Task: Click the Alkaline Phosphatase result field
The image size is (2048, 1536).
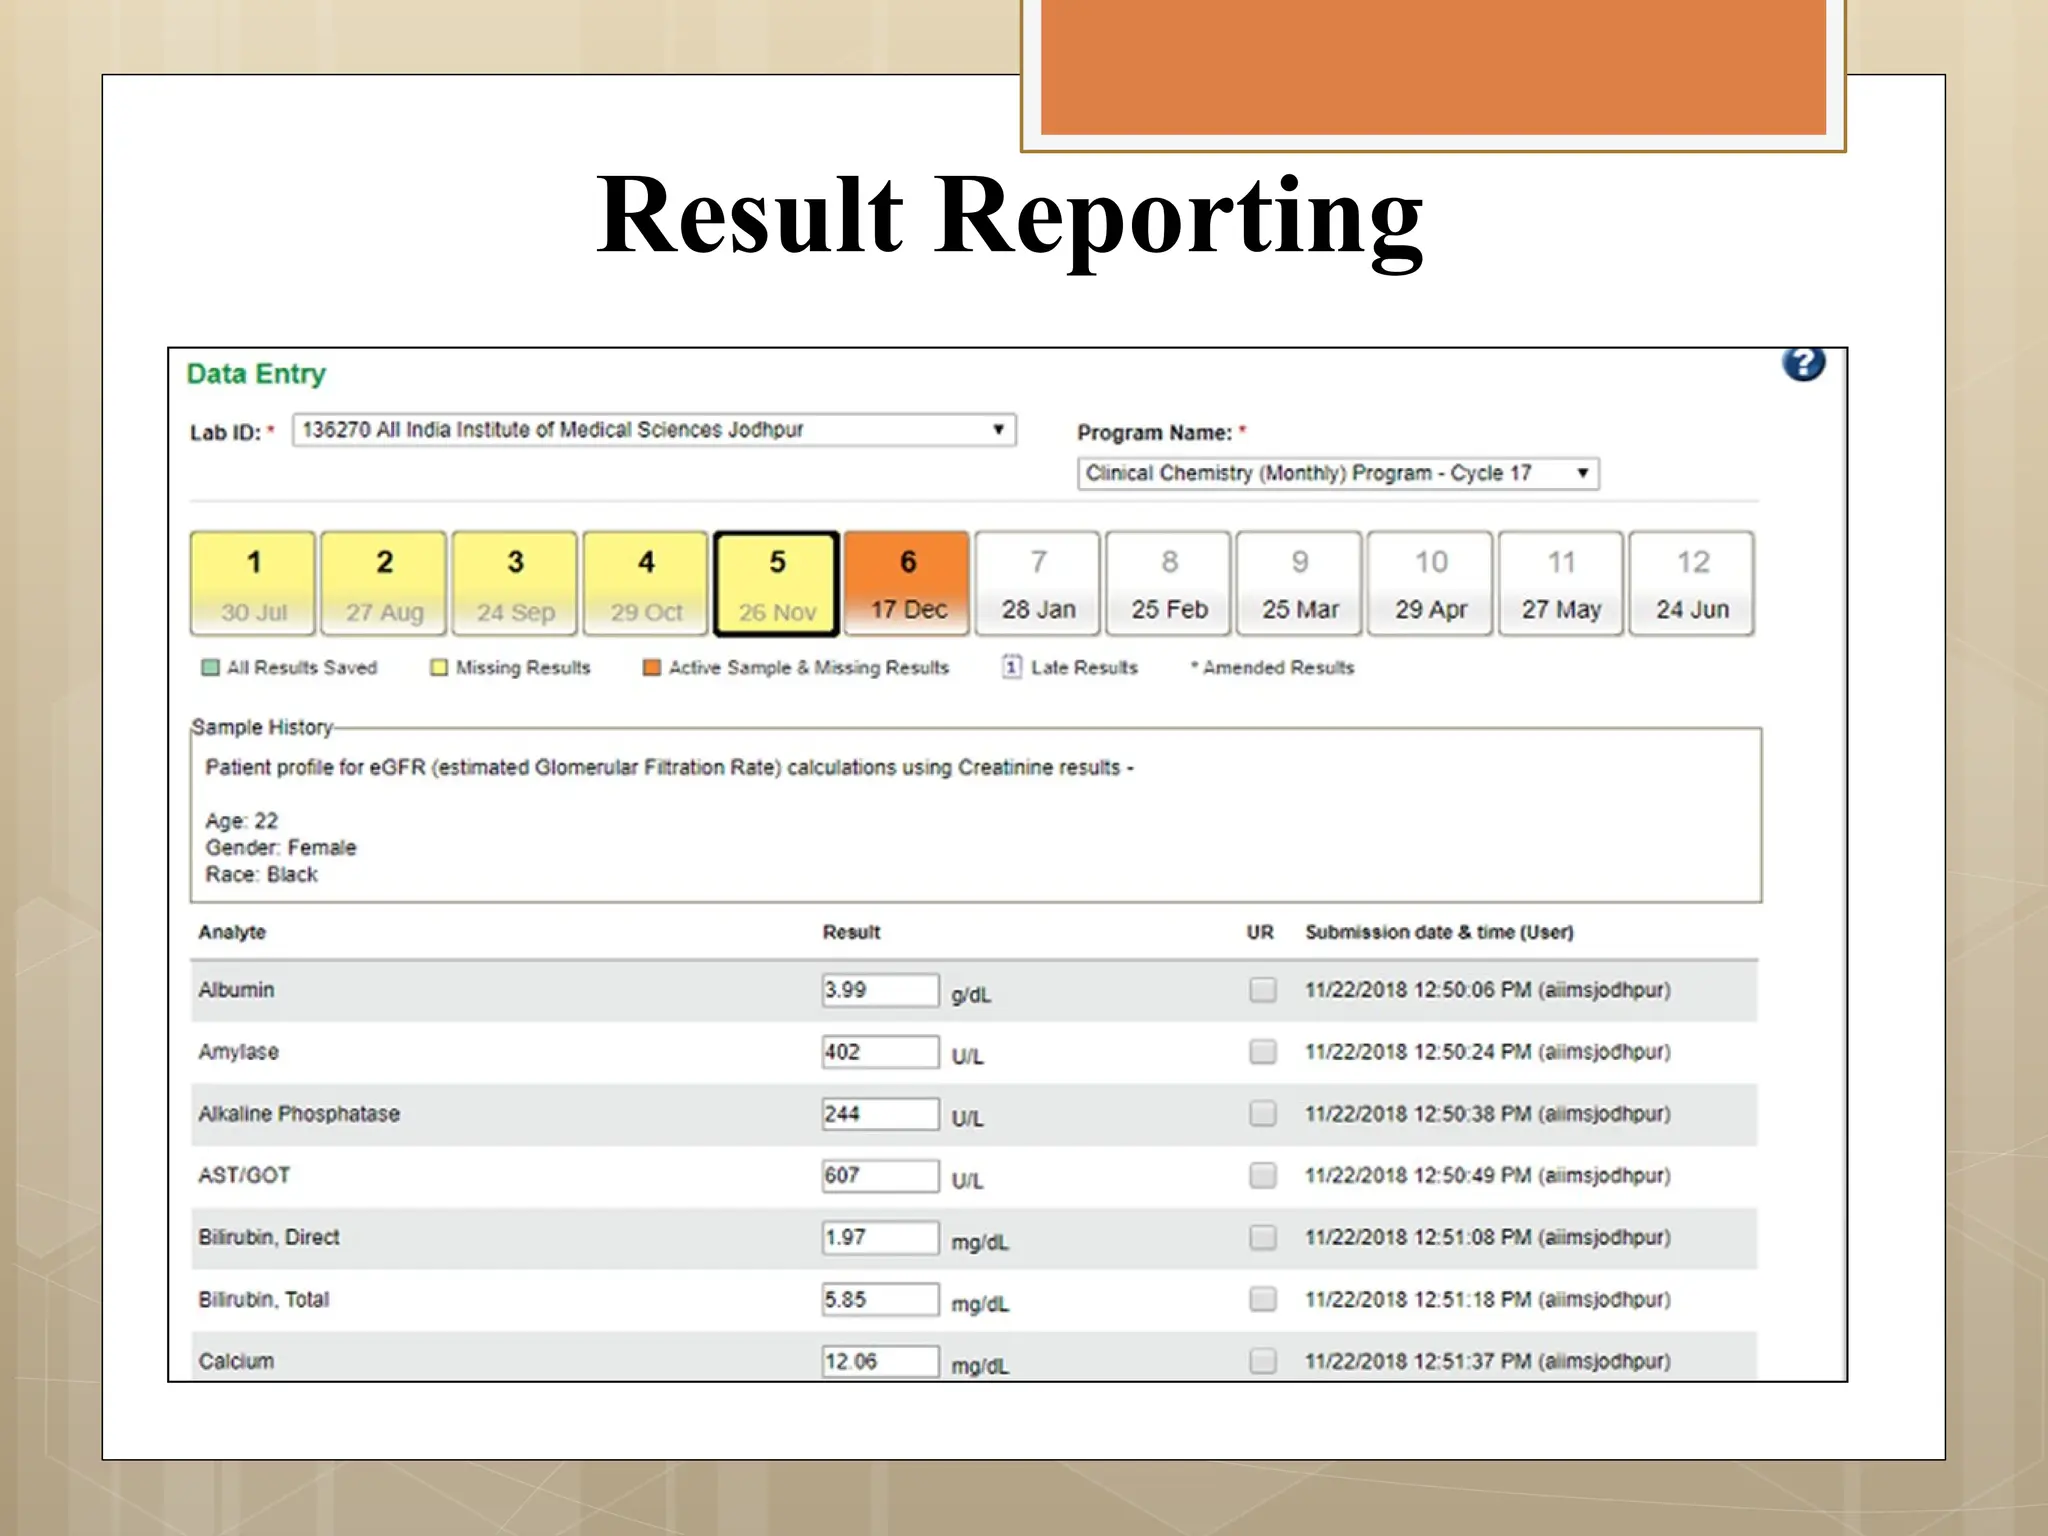Action: (x=879, y=1114)
